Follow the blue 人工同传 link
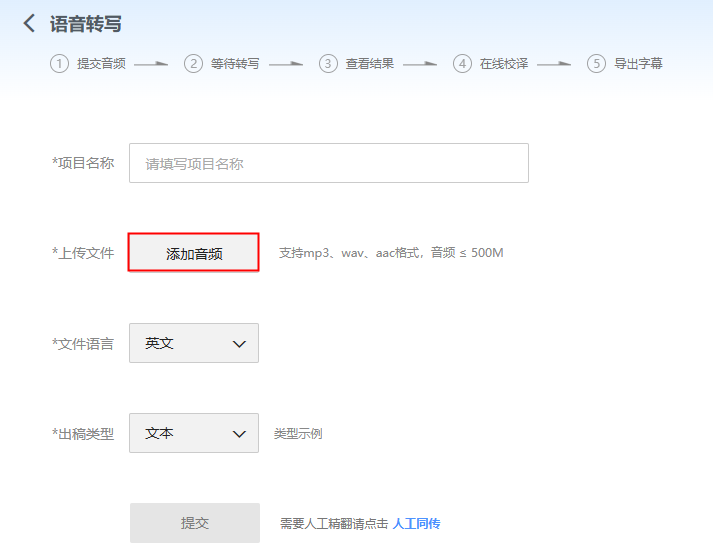 [416, 523]
